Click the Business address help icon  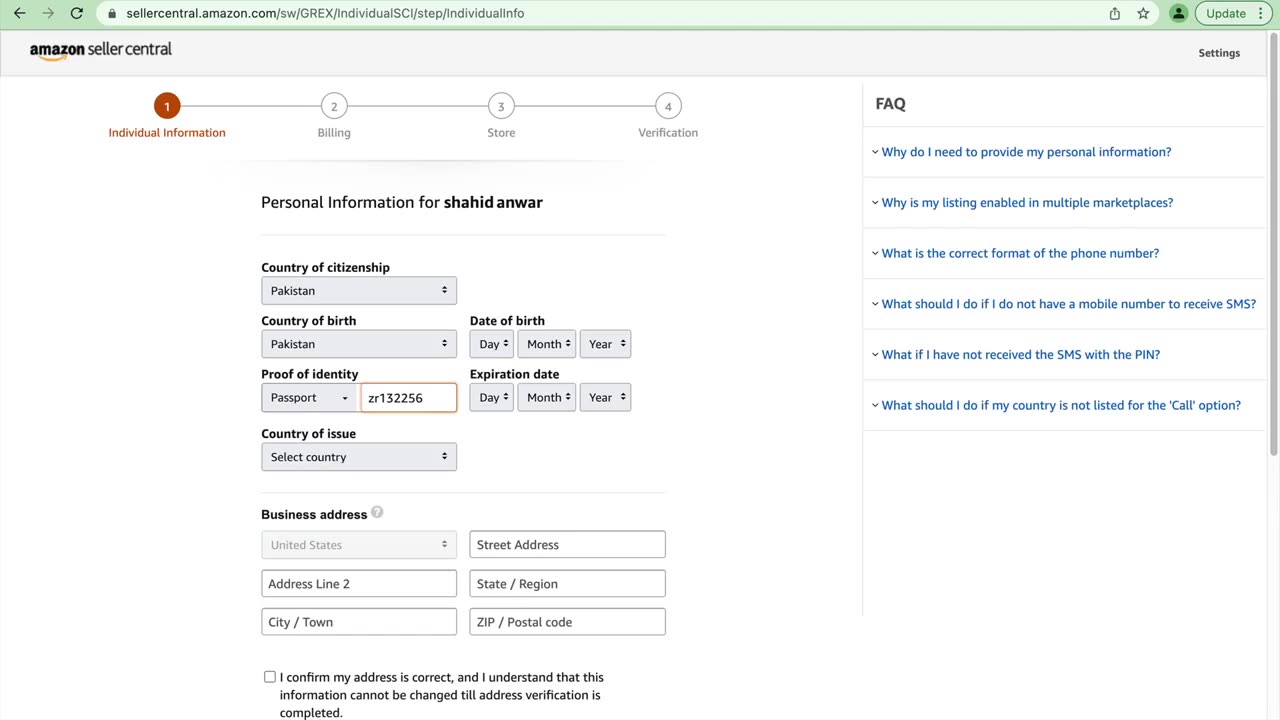[377, 512]
